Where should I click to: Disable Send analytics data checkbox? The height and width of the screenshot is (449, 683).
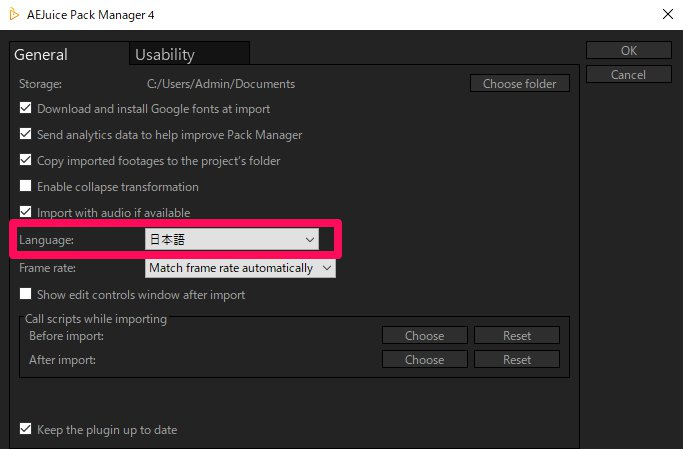(x=26, y=135)
